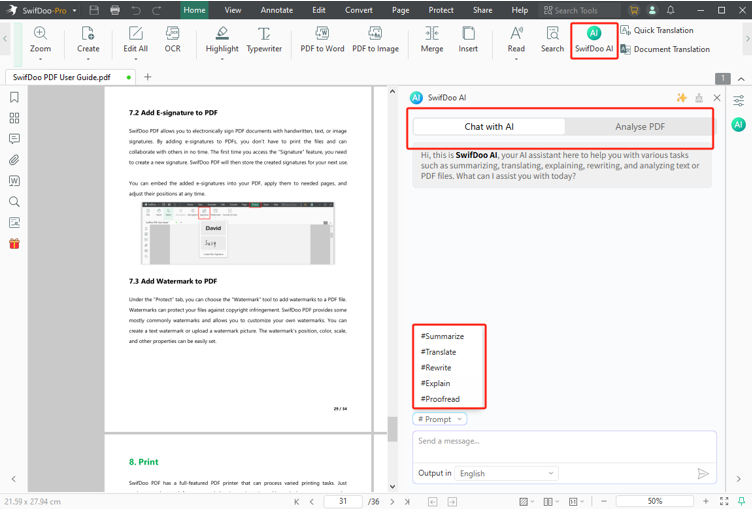This screenshot has height=509, width=752.
Task: Open the ribbon Search tool
Action: click(x=552, y=40)
